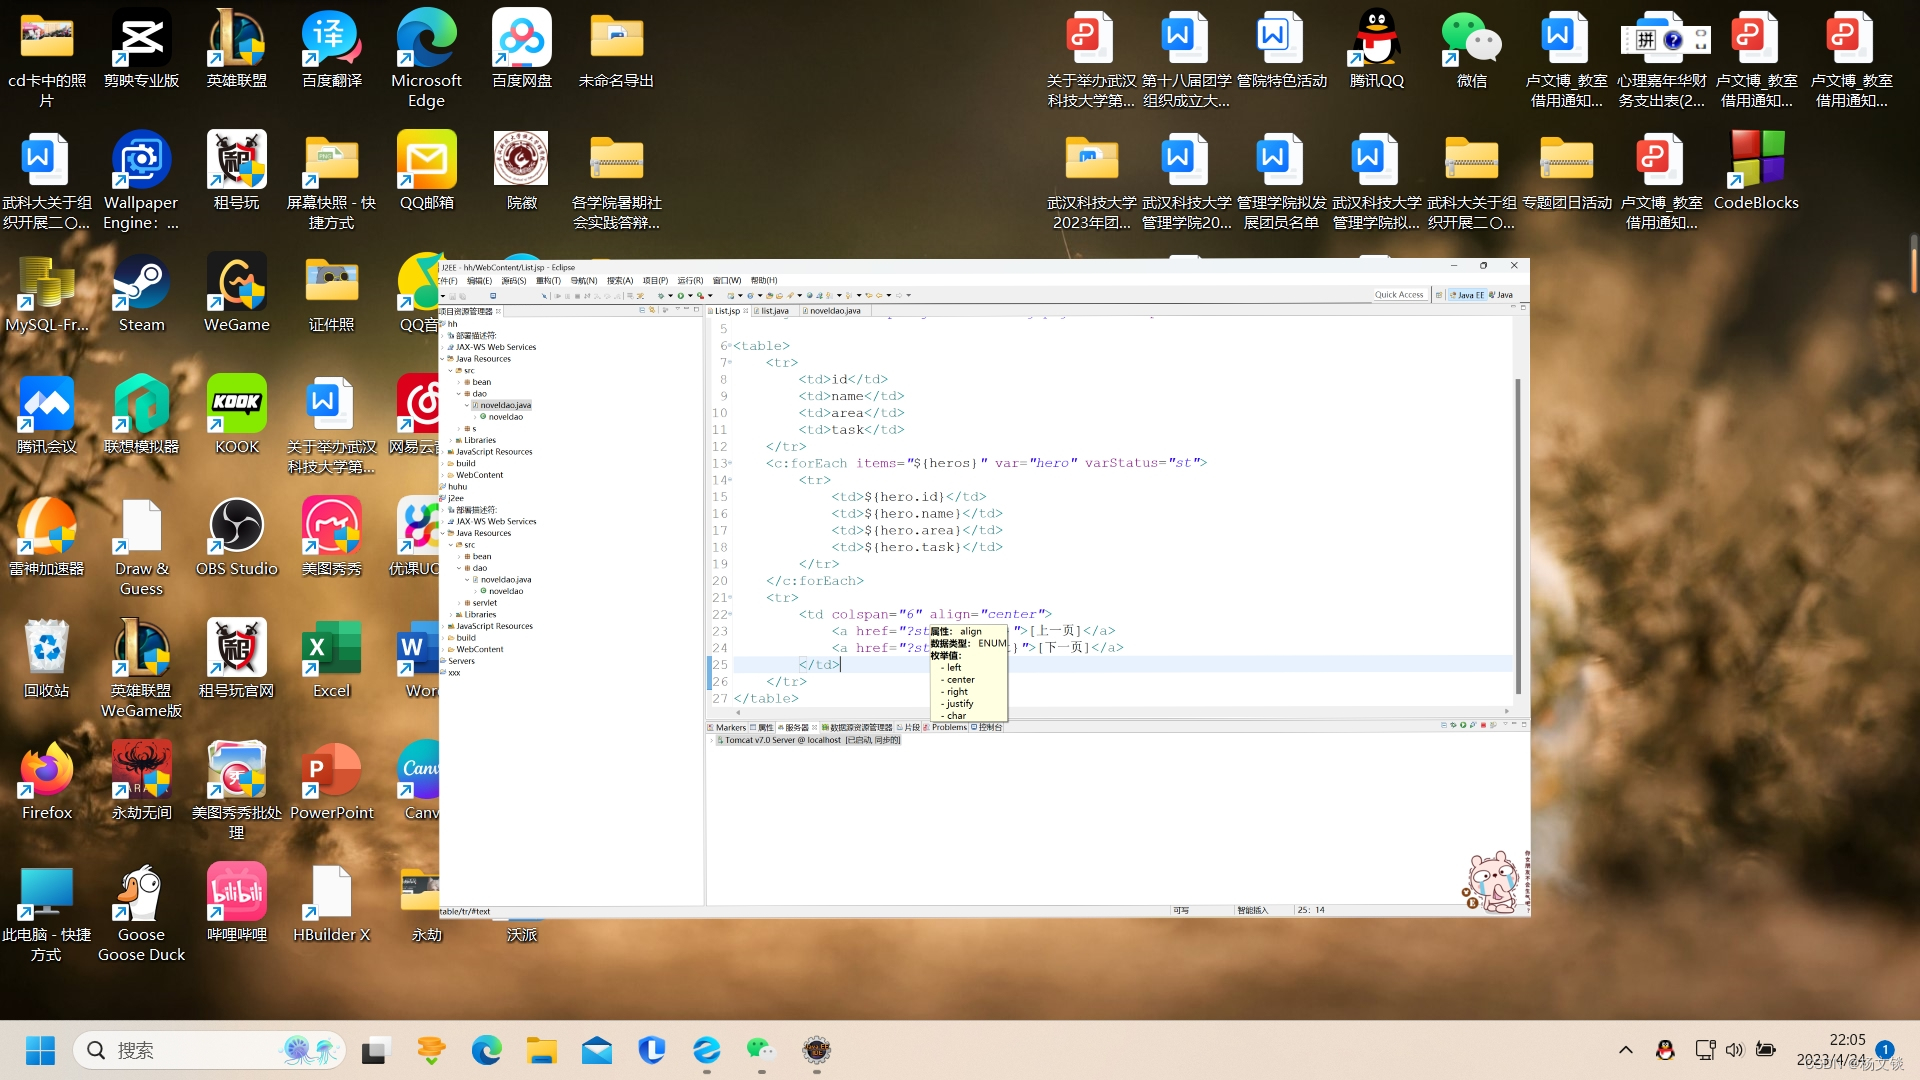This screenshot has height=1080, width=1920.
Task: Open HBuilder X desktop icon
Action: coord(331,904)
